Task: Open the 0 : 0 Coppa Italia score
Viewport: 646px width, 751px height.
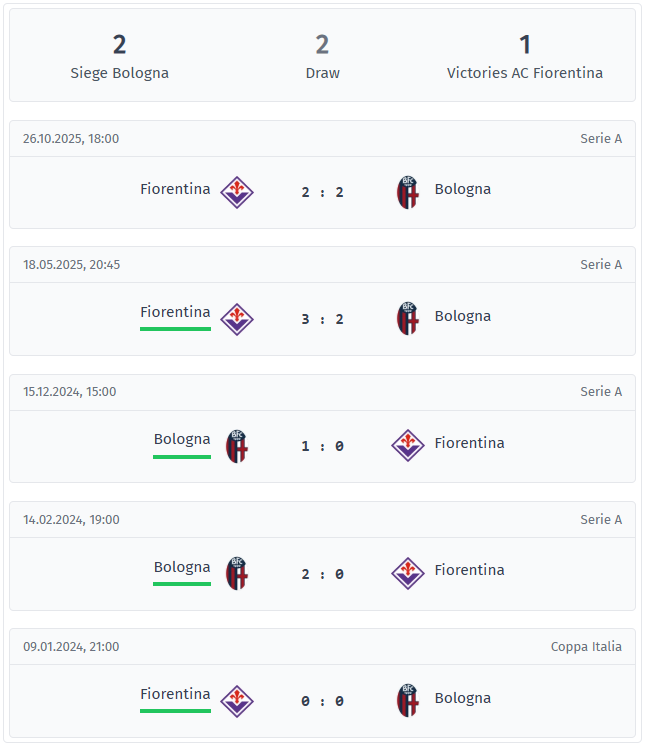Action: coord(322,701)
